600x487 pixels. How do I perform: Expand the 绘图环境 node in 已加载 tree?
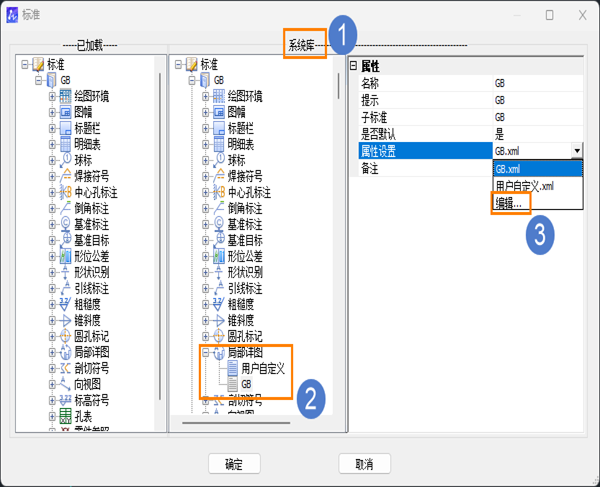coord(52,96)
